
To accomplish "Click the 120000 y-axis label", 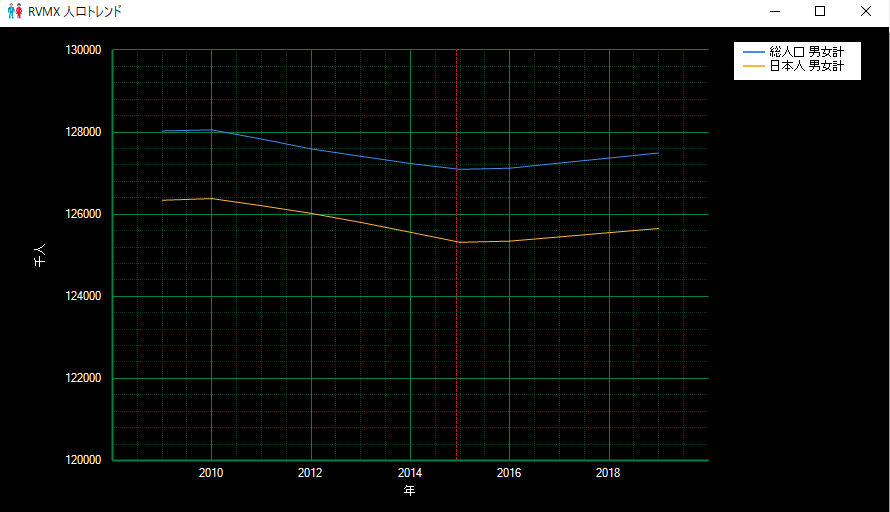I will tap(83, 460).
